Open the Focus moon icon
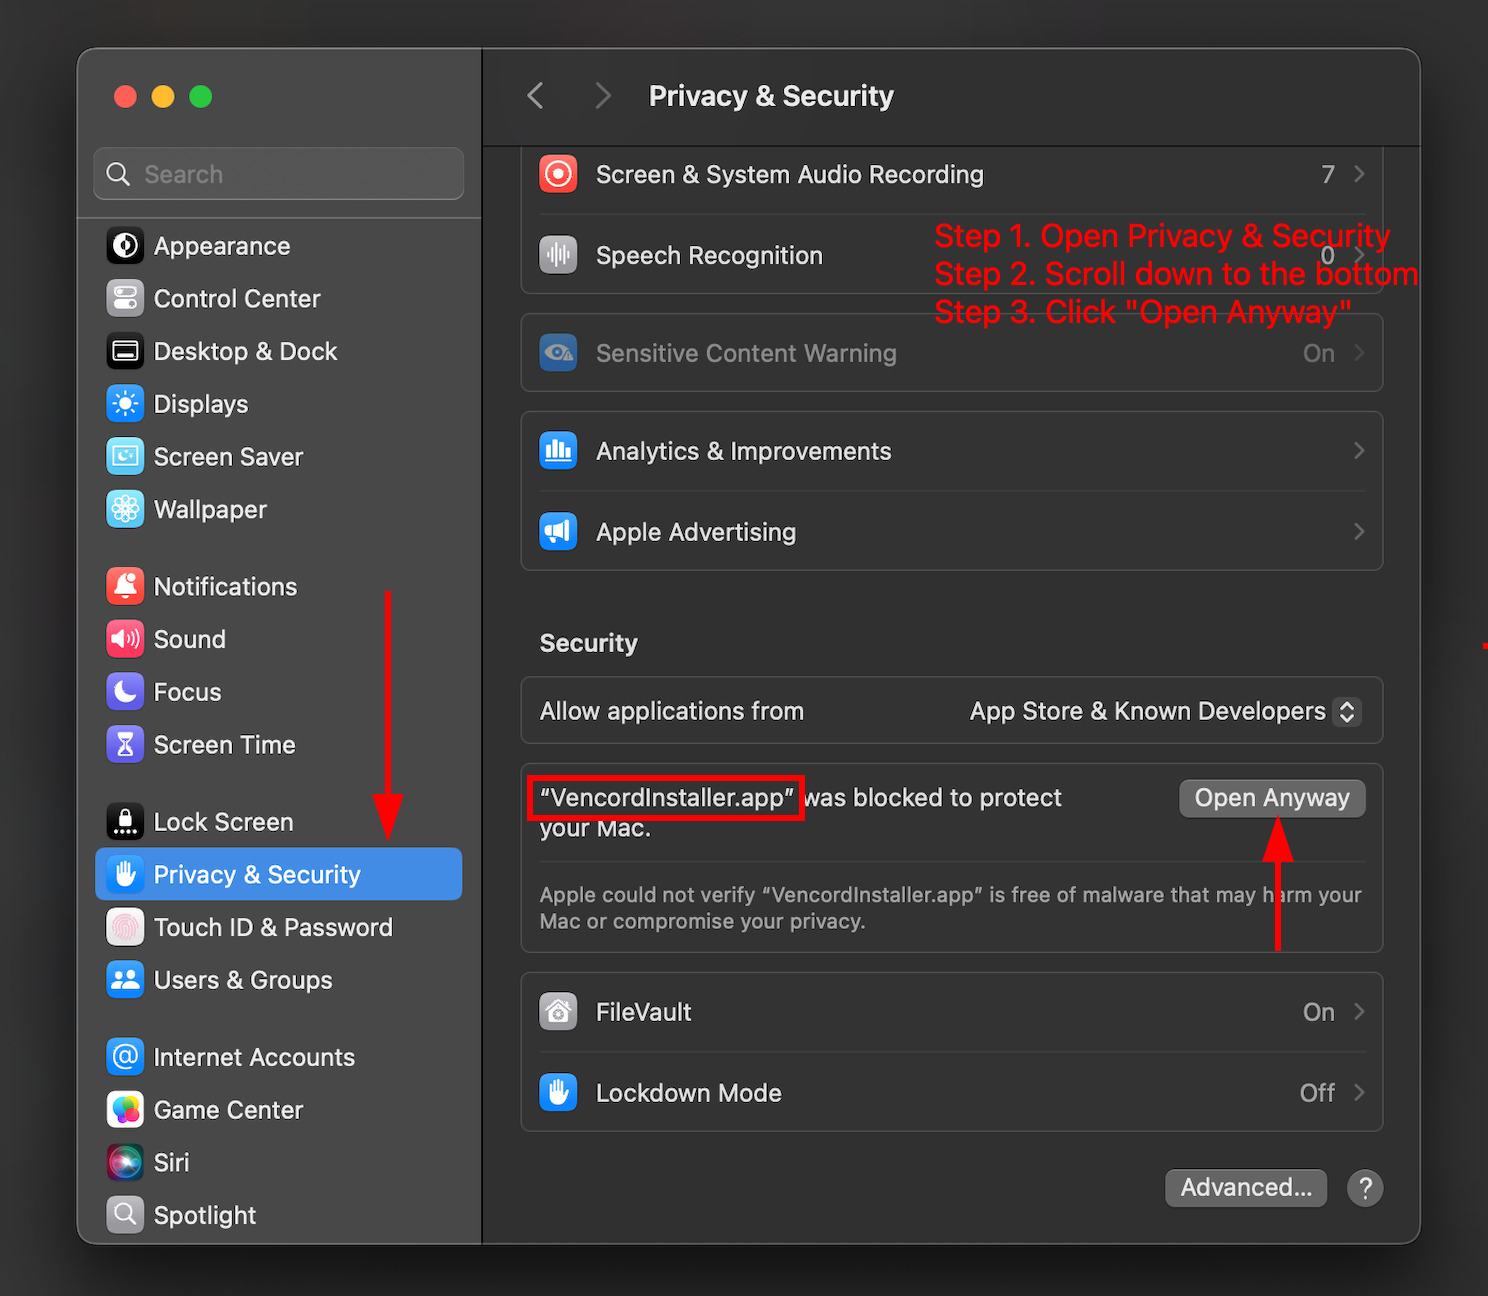This screenshot has height=1296, width=1488. pos(125,692)
